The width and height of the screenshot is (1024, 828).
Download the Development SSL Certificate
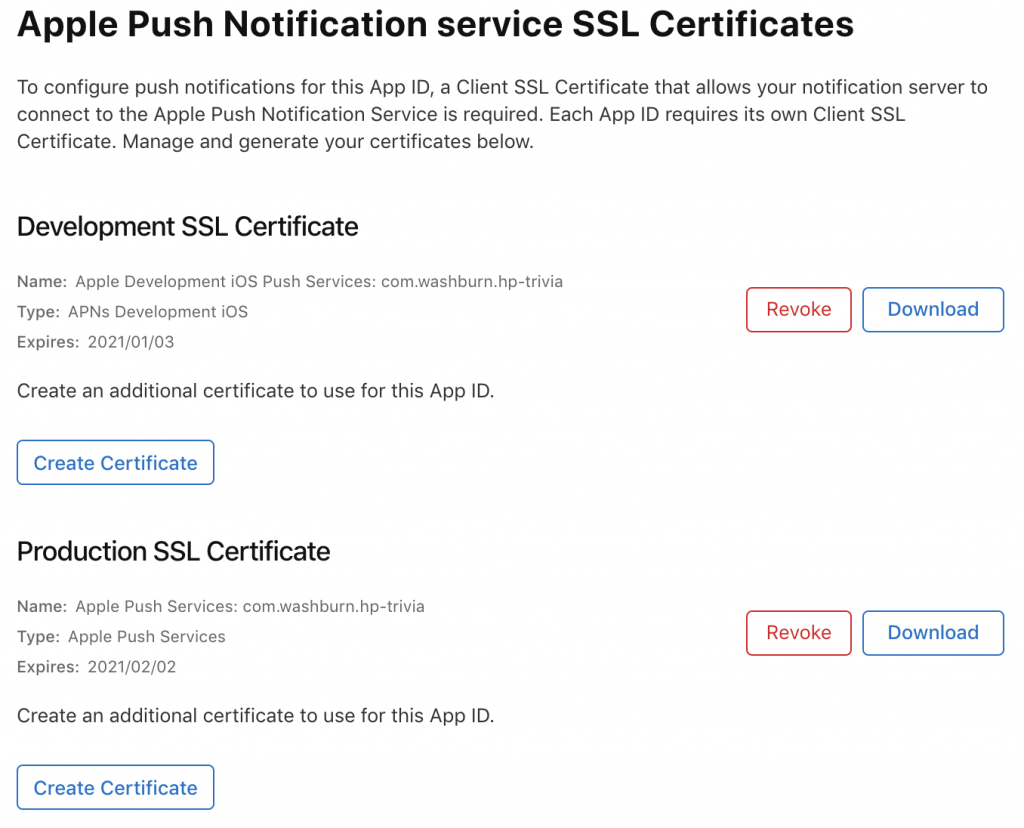933,310
